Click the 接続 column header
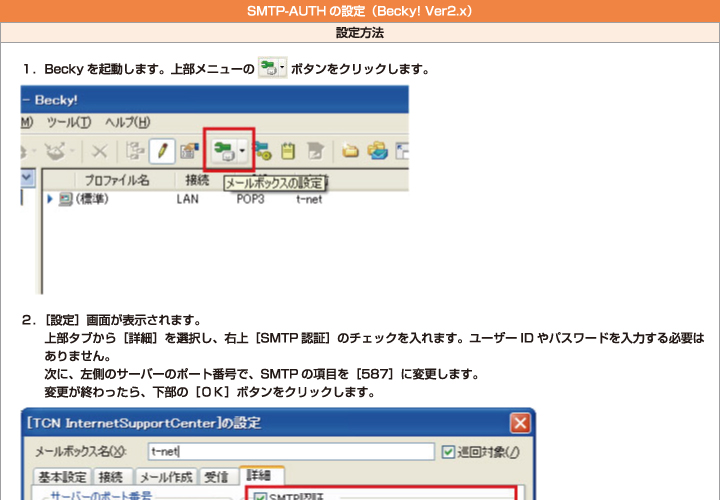 (197, 180)
